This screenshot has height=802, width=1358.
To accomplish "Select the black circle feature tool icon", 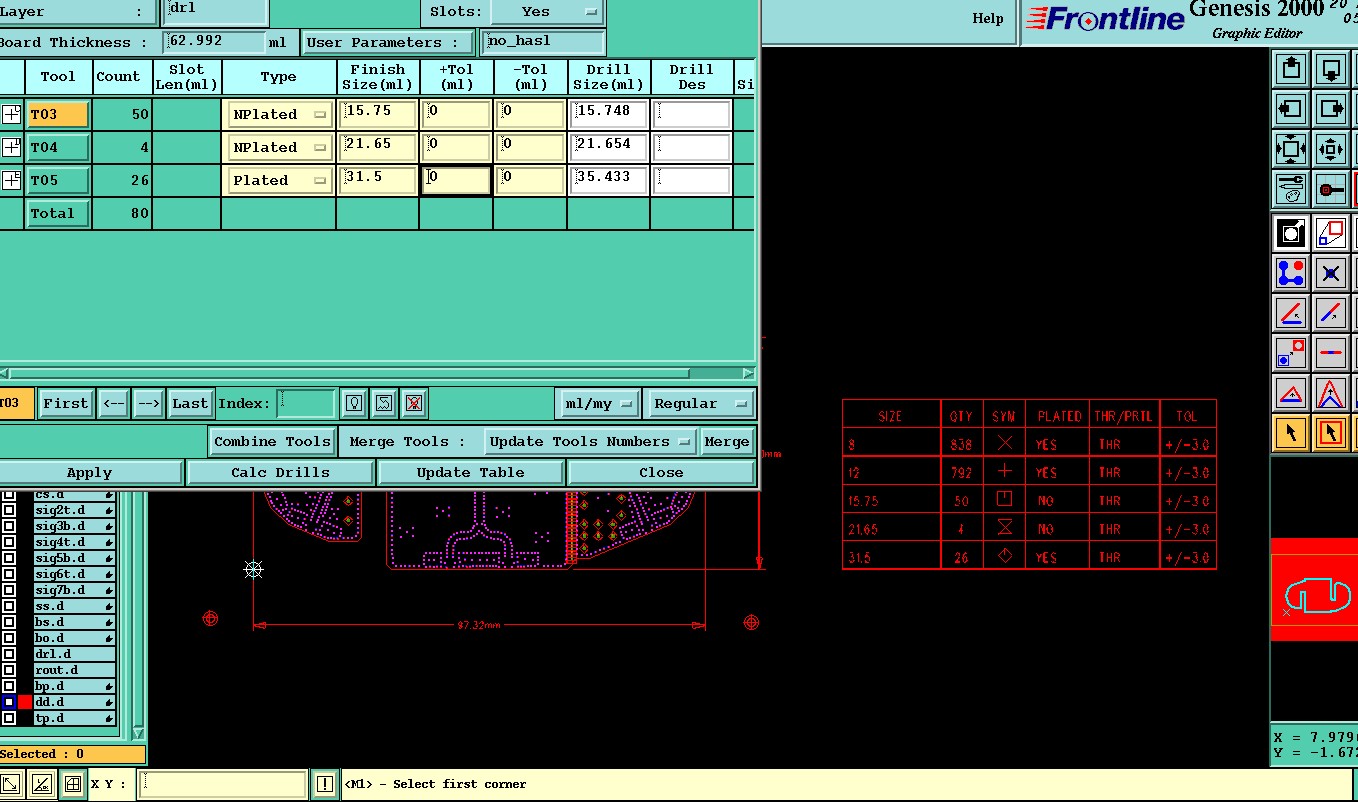I will [x=1291, y=234].
